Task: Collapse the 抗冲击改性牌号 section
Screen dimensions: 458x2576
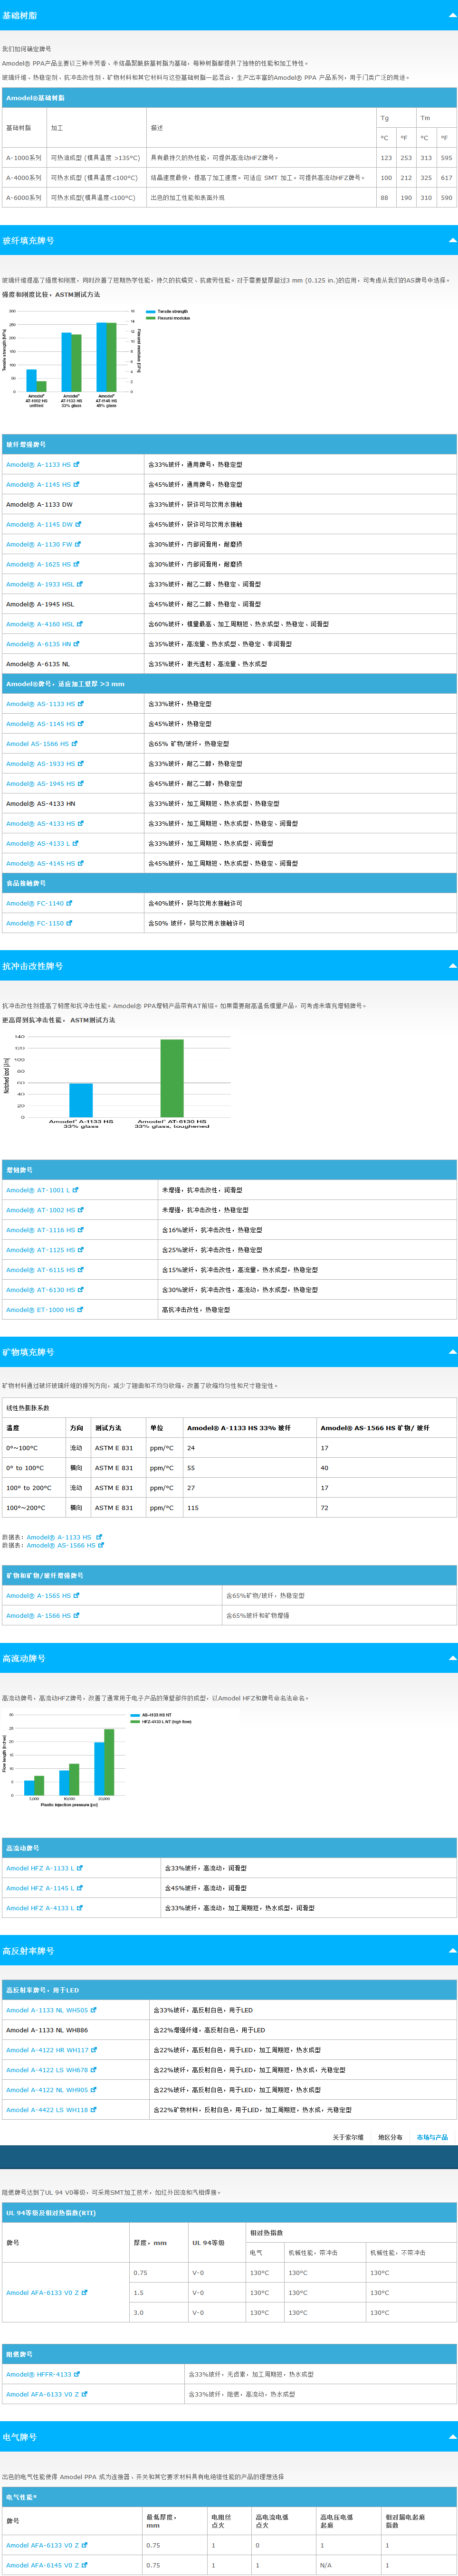Action: (452, 966)
